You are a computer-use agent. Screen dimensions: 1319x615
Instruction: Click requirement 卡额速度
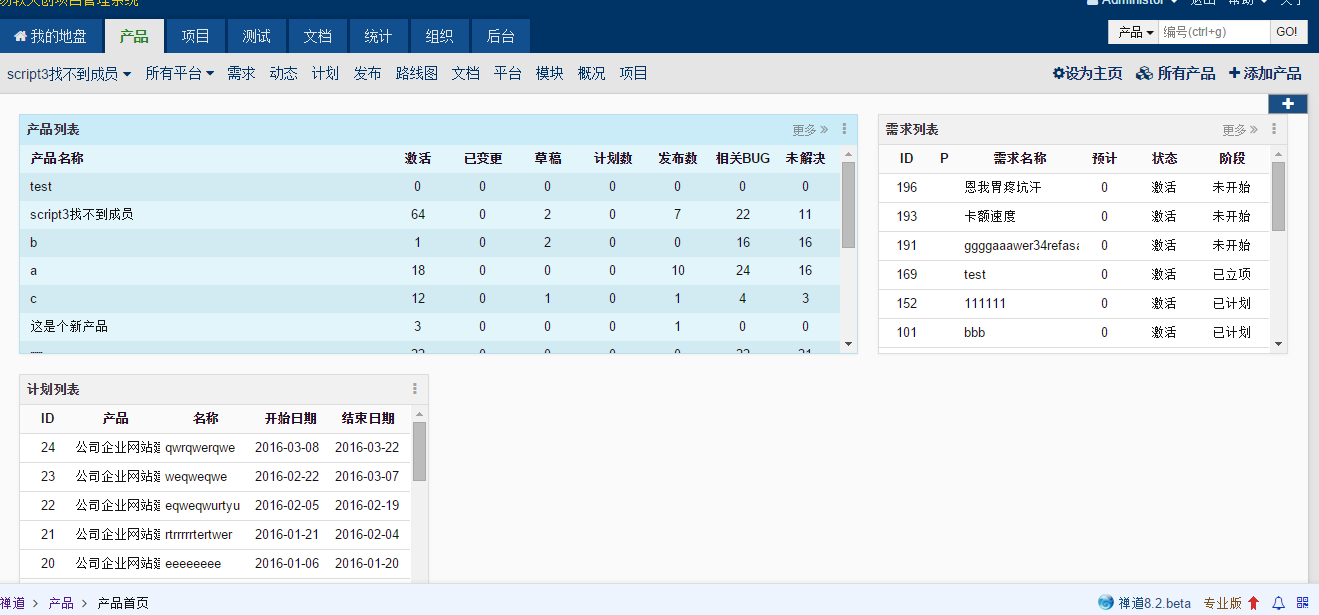tap(990, 216)
